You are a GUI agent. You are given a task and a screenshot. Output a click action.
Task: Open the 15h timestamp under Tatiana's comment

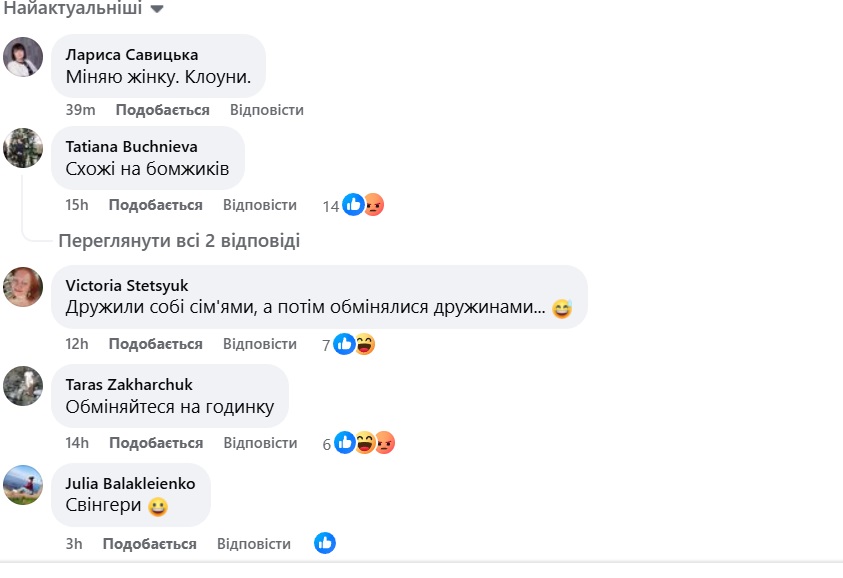[x=80, y=204]
